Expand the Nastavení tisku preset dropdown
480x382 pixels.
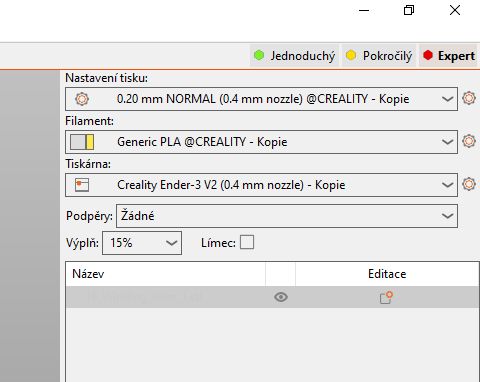447,99
